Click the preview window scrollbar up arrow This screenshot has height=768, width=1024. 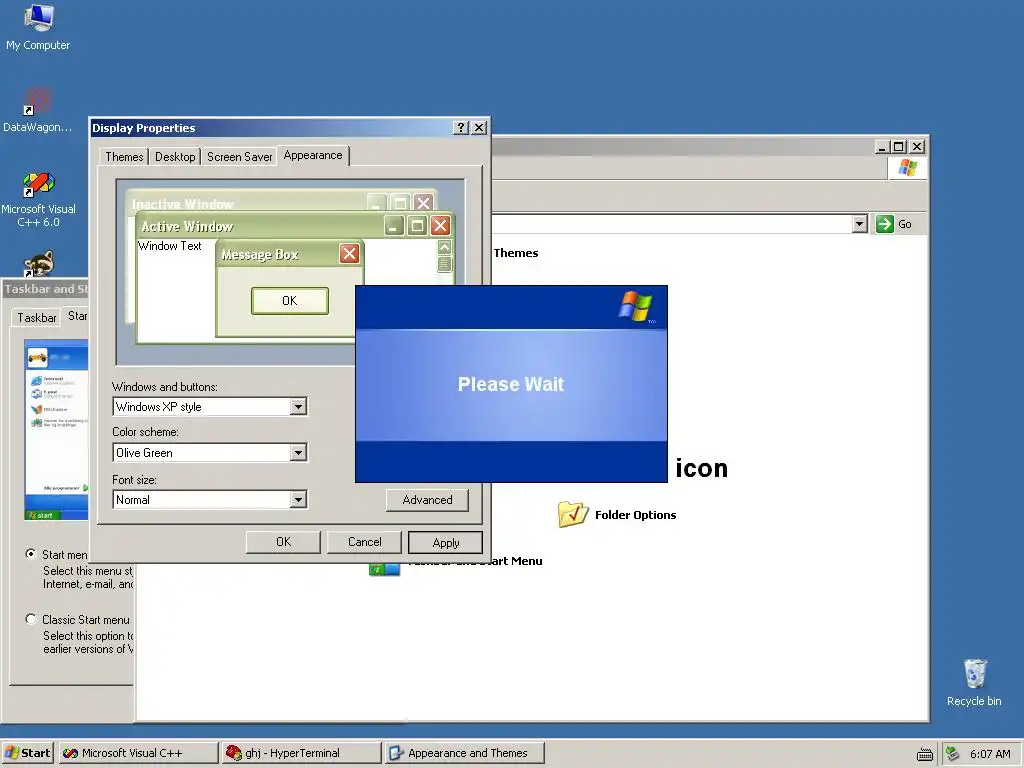(x=444, y=247)
